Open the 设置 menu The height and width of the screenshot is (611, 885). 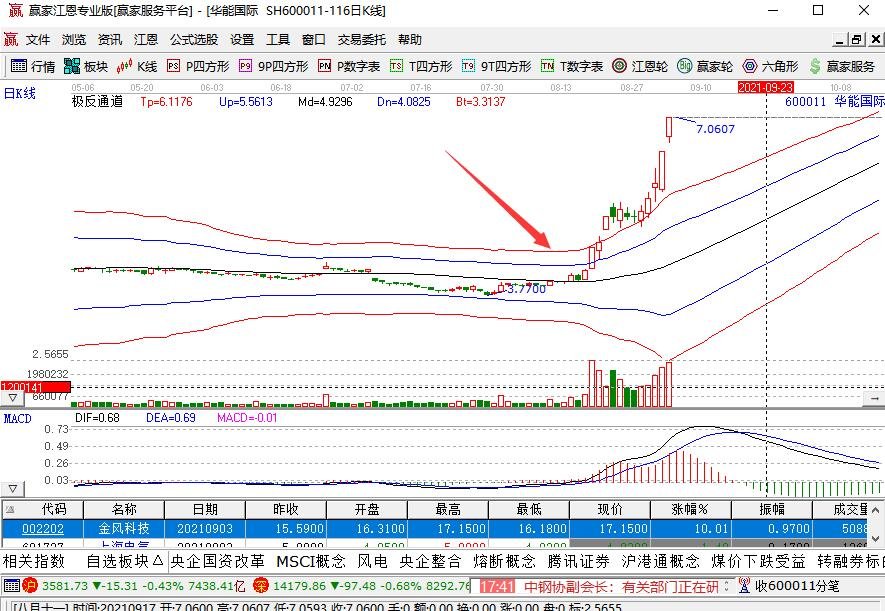[x=242, y=39]
